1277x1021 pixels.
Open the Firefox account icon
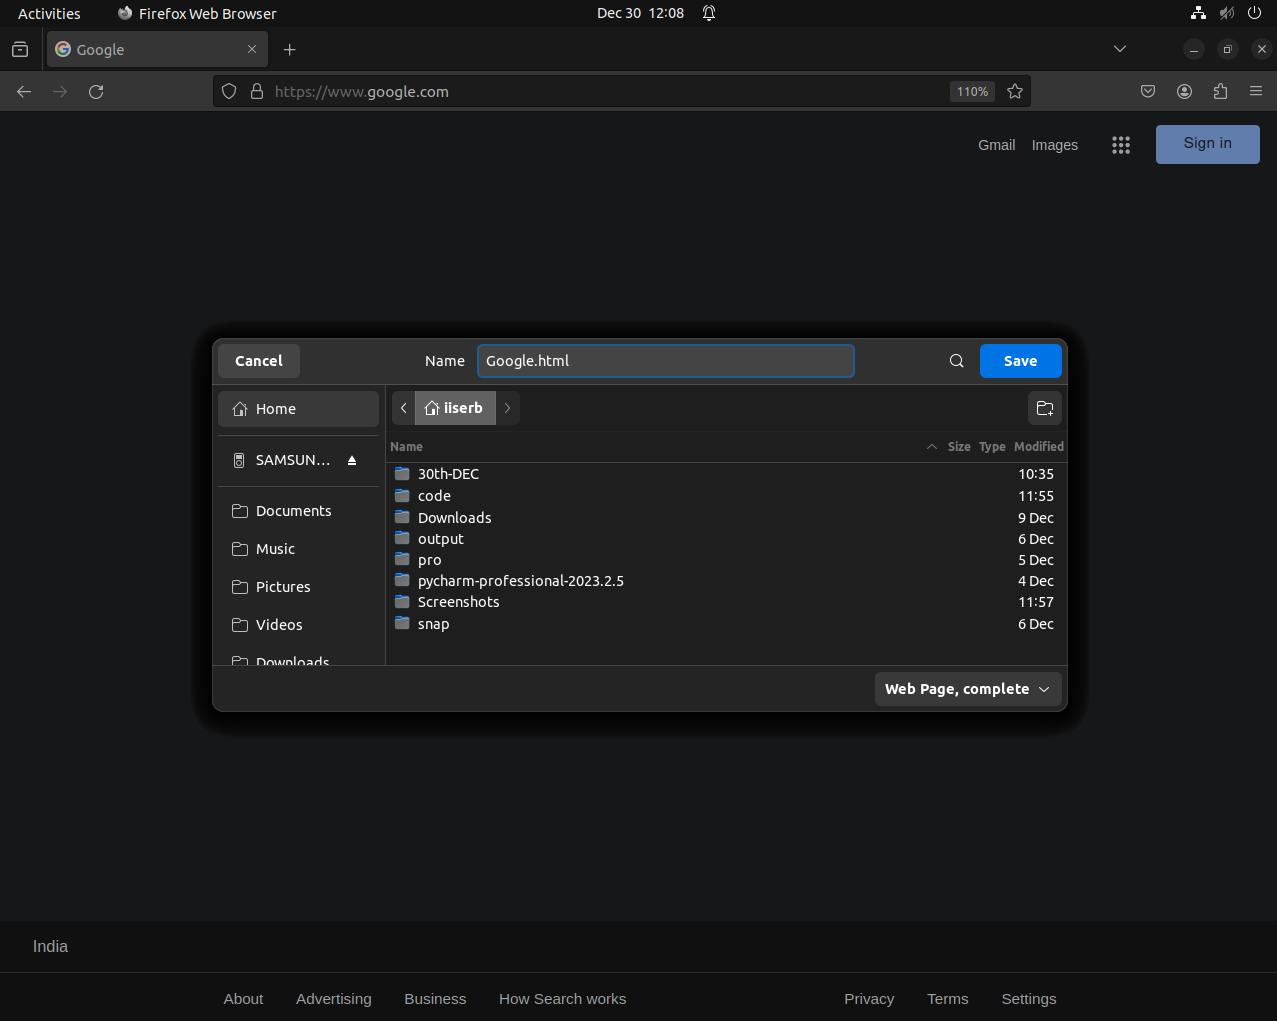pos(1184,91)
